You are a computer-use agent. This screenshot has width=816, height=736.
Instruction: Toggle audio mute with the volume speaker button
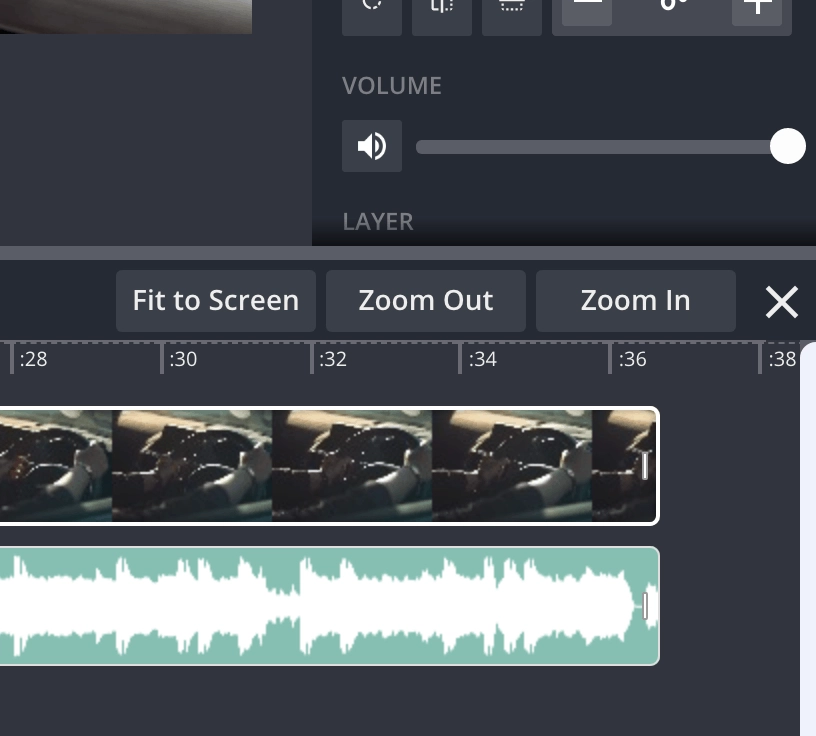[372, 146]
